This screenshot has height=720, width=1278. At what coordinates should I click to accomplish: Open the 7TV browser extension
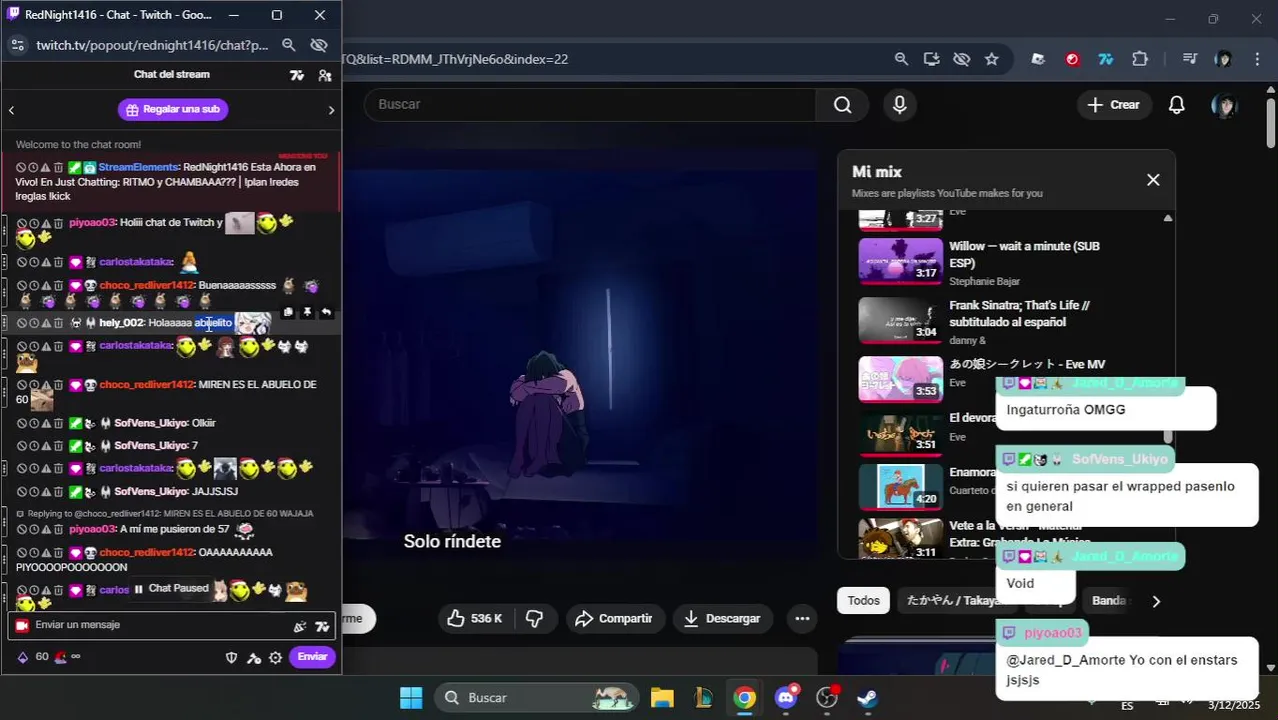1105,59
